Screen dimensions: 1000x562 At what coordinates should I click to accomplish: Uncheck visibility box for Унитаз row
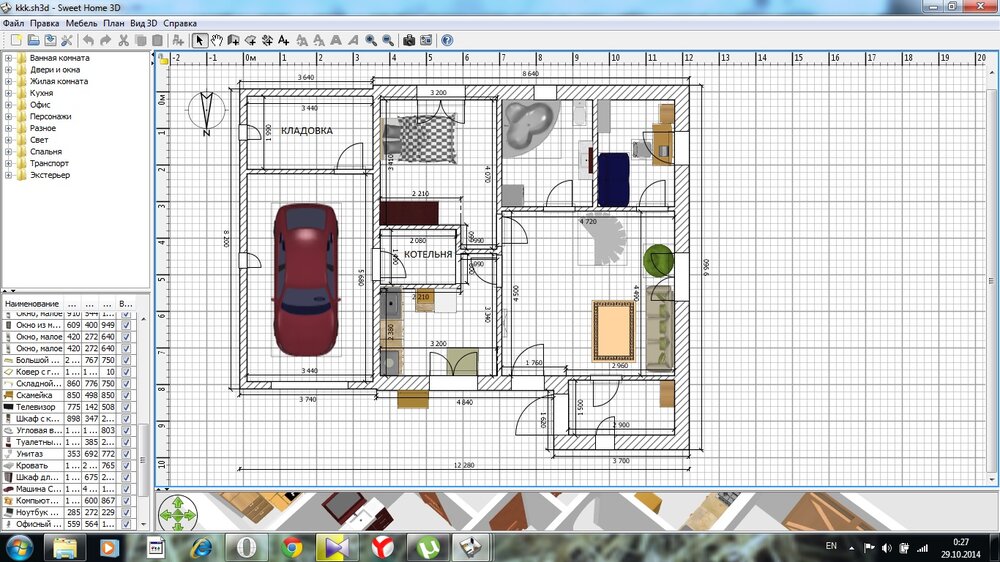coord(126,454)
